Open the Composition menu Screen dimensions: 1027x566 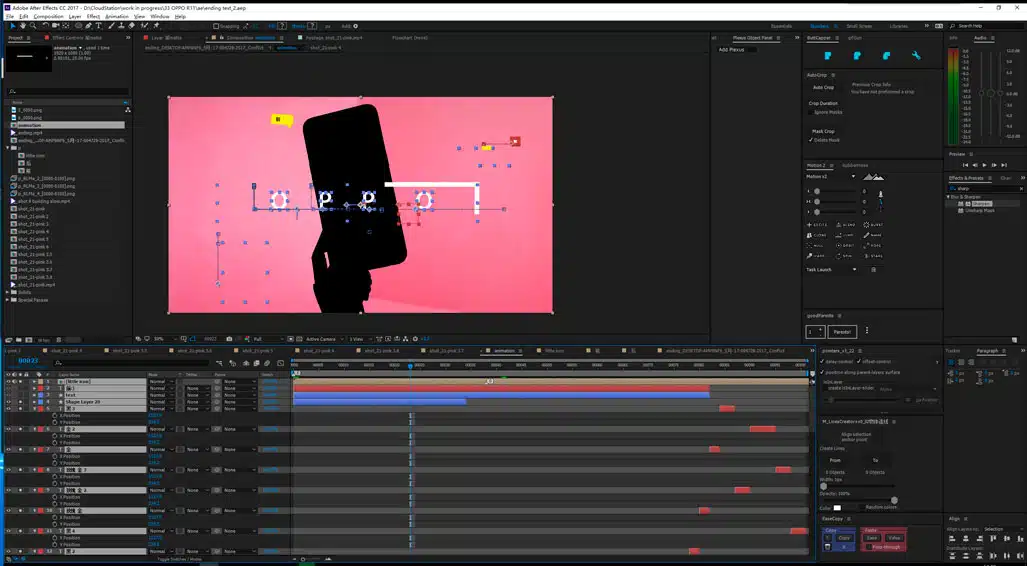(47, 16)
